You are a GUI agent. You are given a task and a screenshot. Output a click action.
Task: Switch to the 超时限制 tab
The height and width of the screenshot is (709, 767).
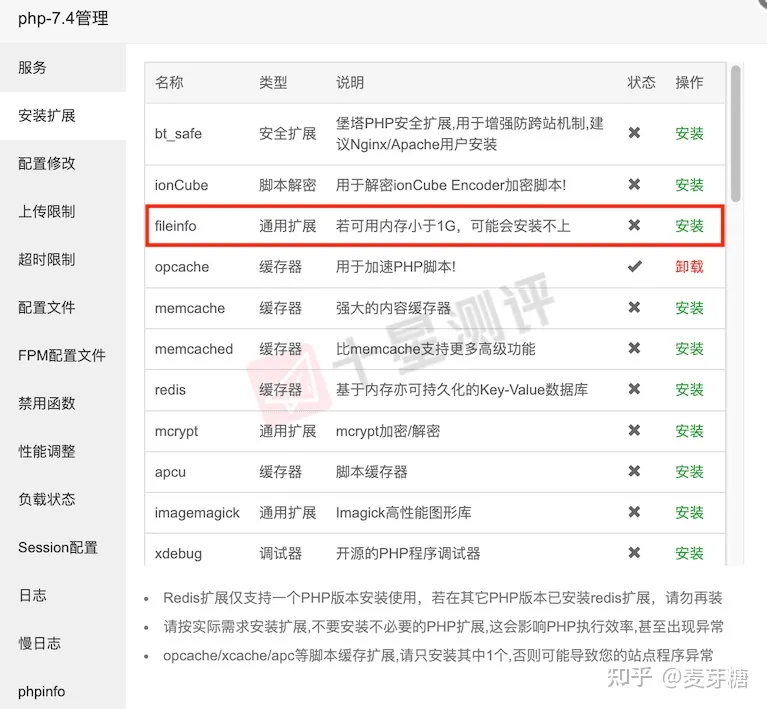pyautogui.click(x=63, y=259)
